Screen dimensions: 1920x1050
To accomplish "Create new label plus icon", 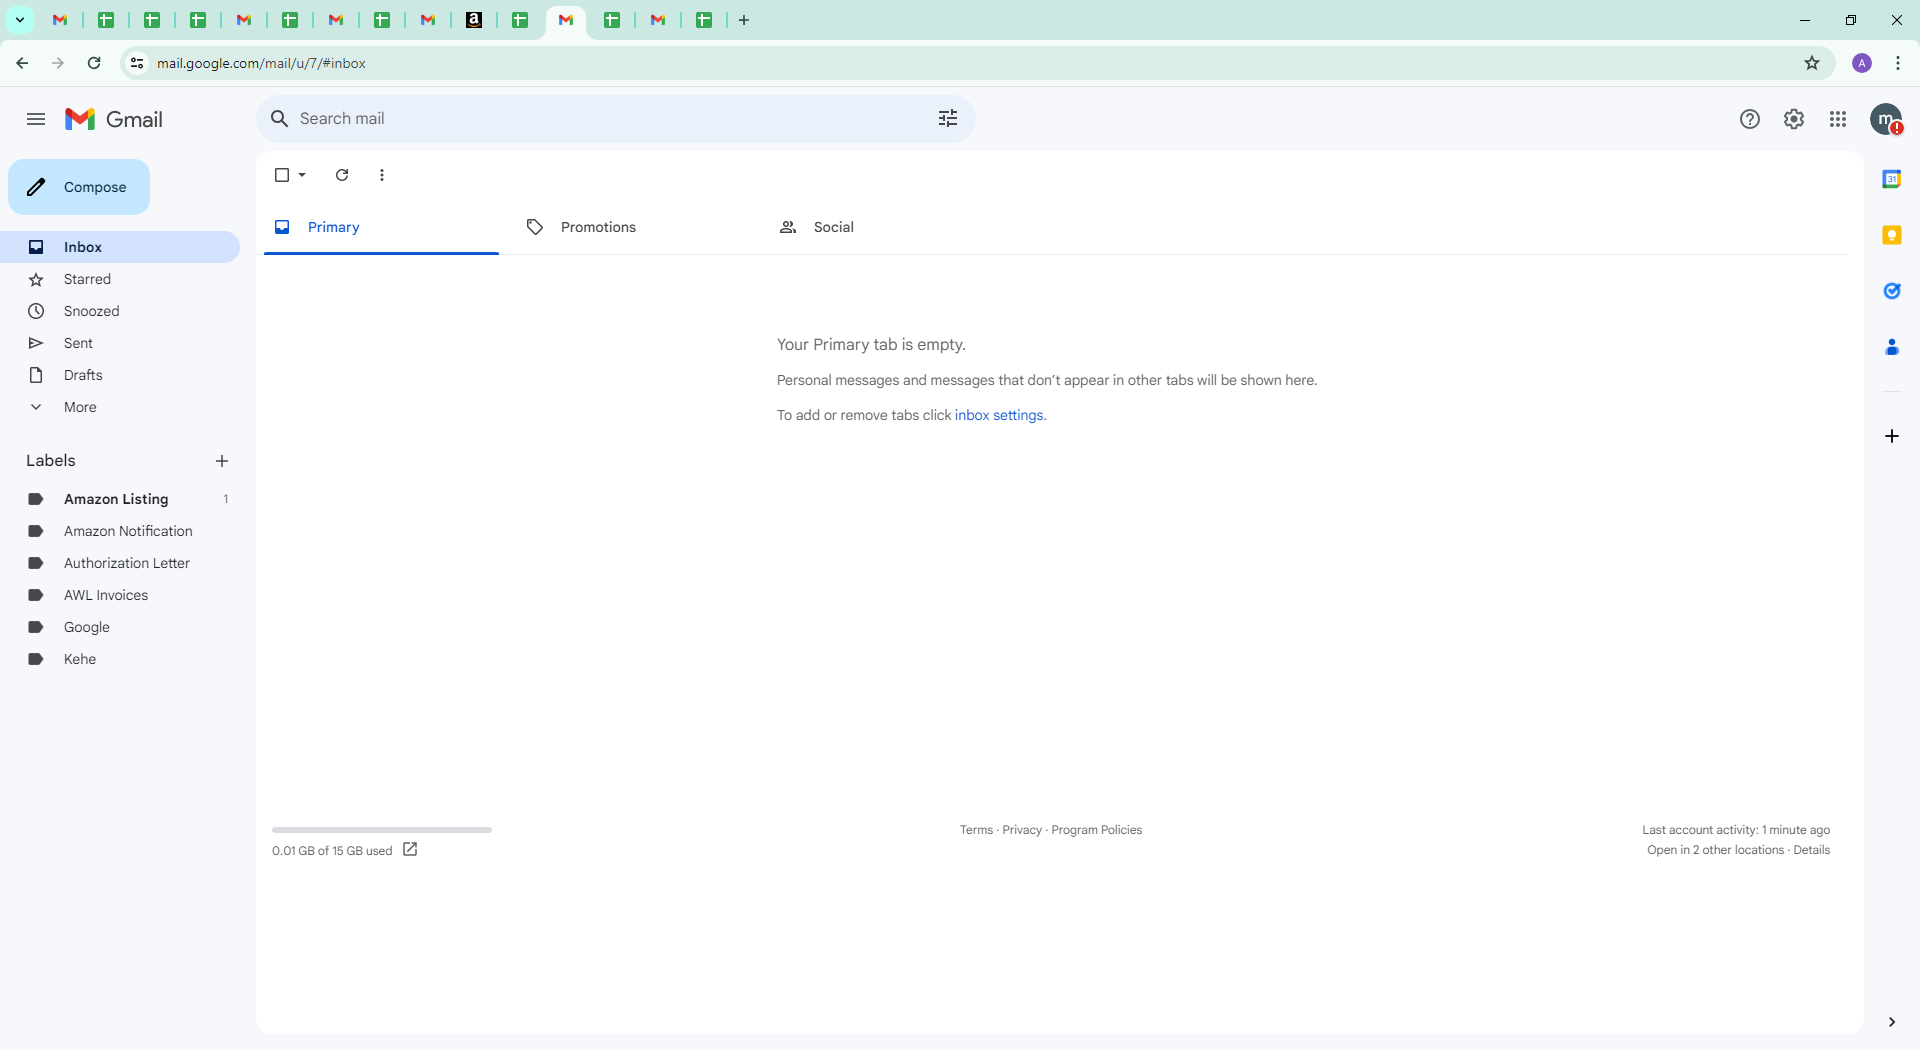I will (222, 461).
